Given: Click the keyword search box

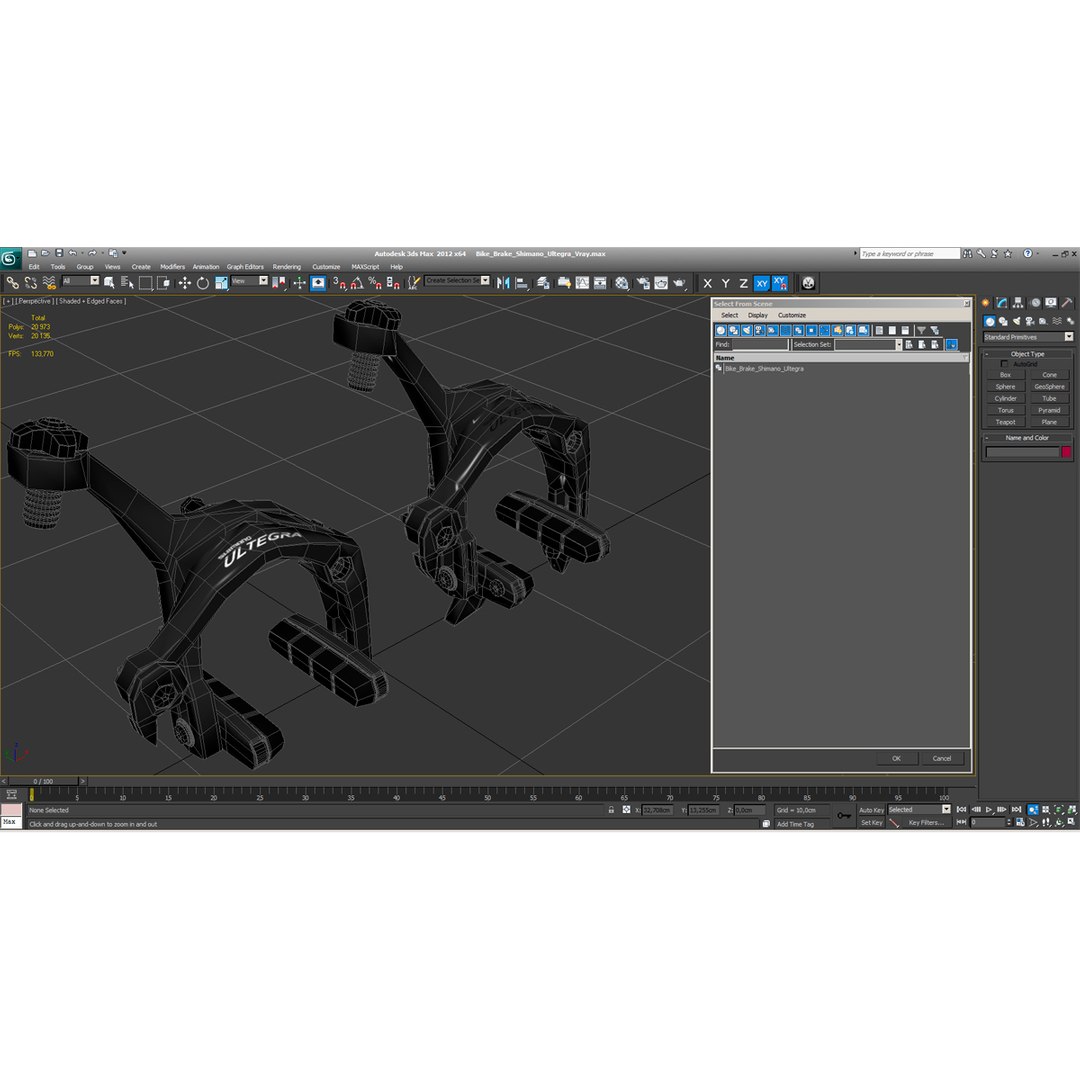Looking at the screenshot, I should click(909, 253).
